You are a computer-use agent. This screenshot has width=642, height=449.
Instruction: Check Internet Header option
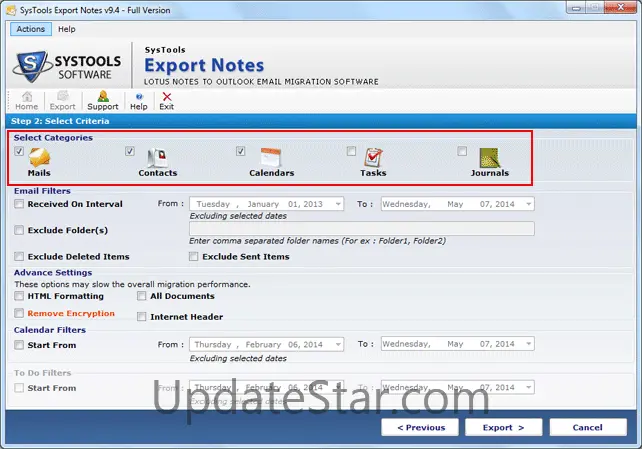pos(142,316)
